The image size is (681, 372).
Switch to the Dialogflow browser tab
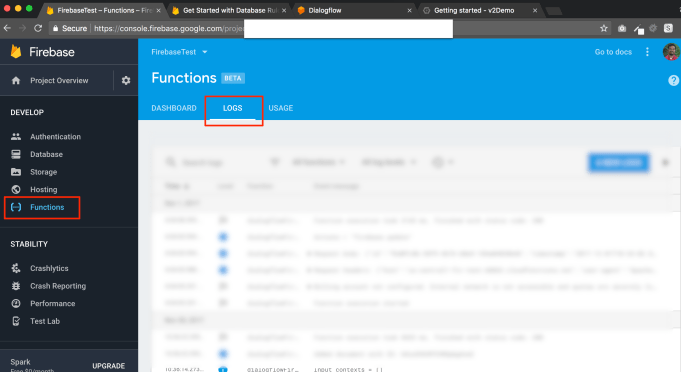tap(354, 10)
